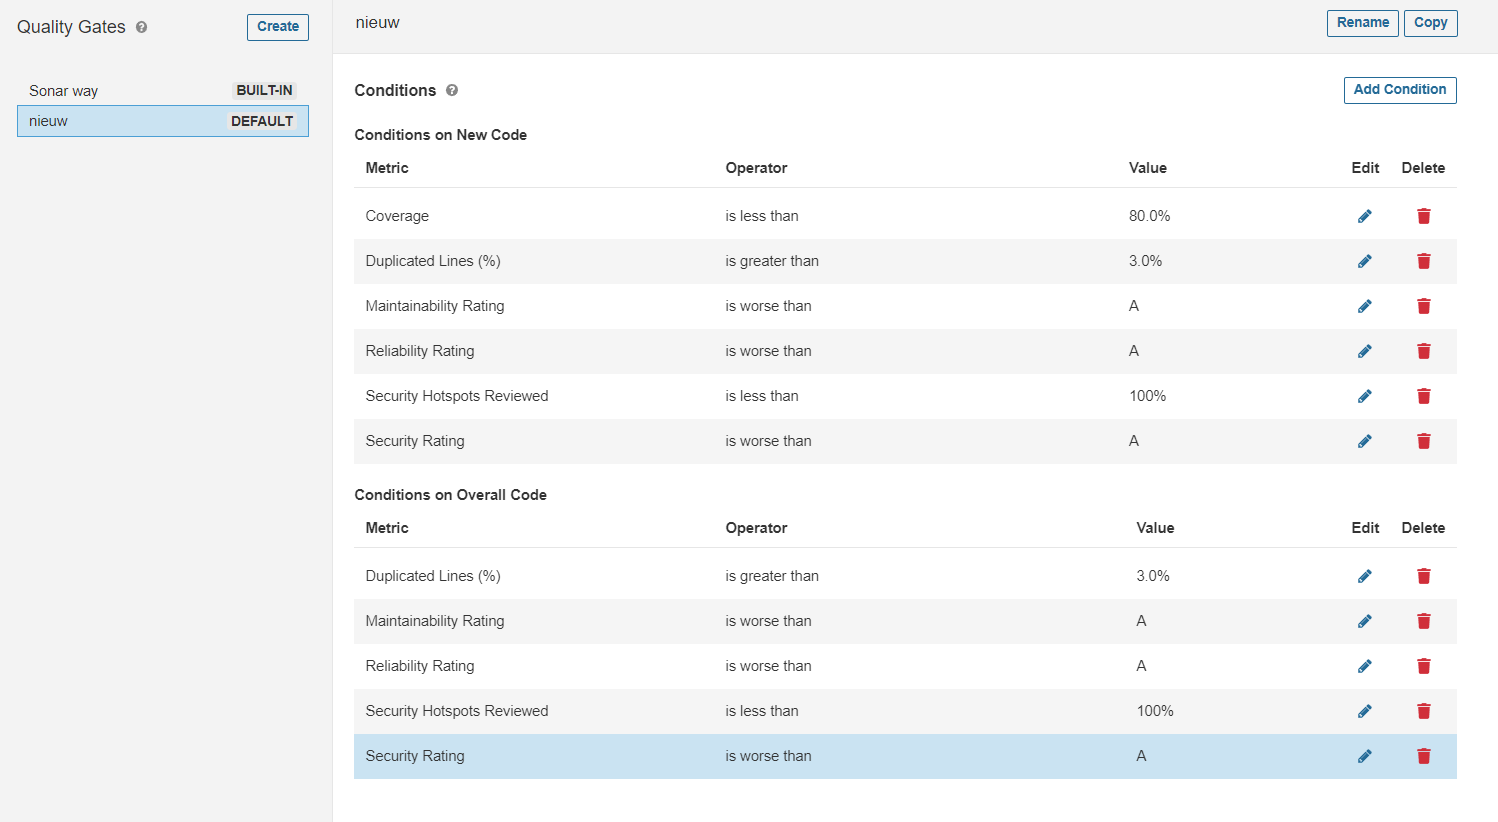
Task: Edit the Security Hotspots Reviewed condition on Overall Code
Action: click(1365, 711)
